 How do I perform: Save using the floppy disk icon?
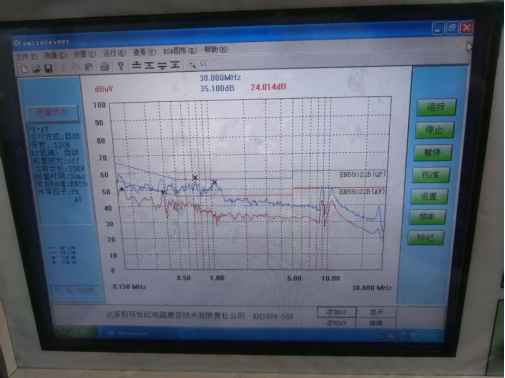(x=49, y=68)
